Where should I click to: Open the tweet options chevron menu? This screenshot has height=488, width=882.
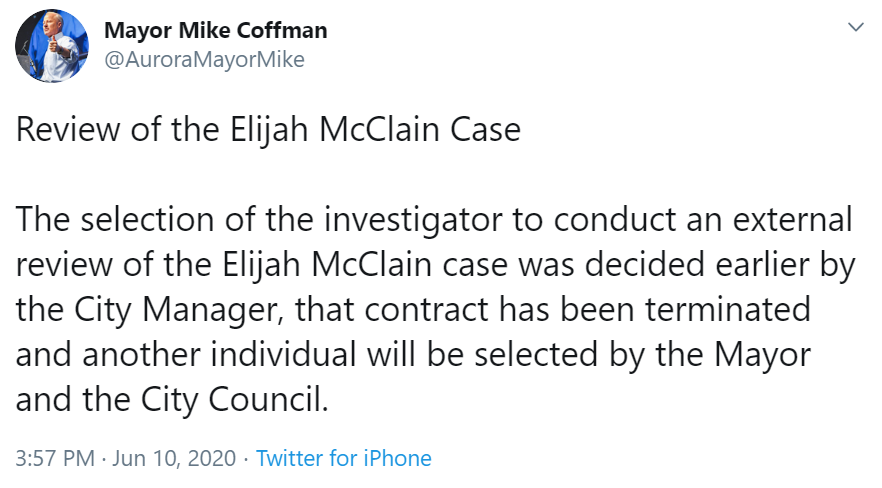point(855,27)
